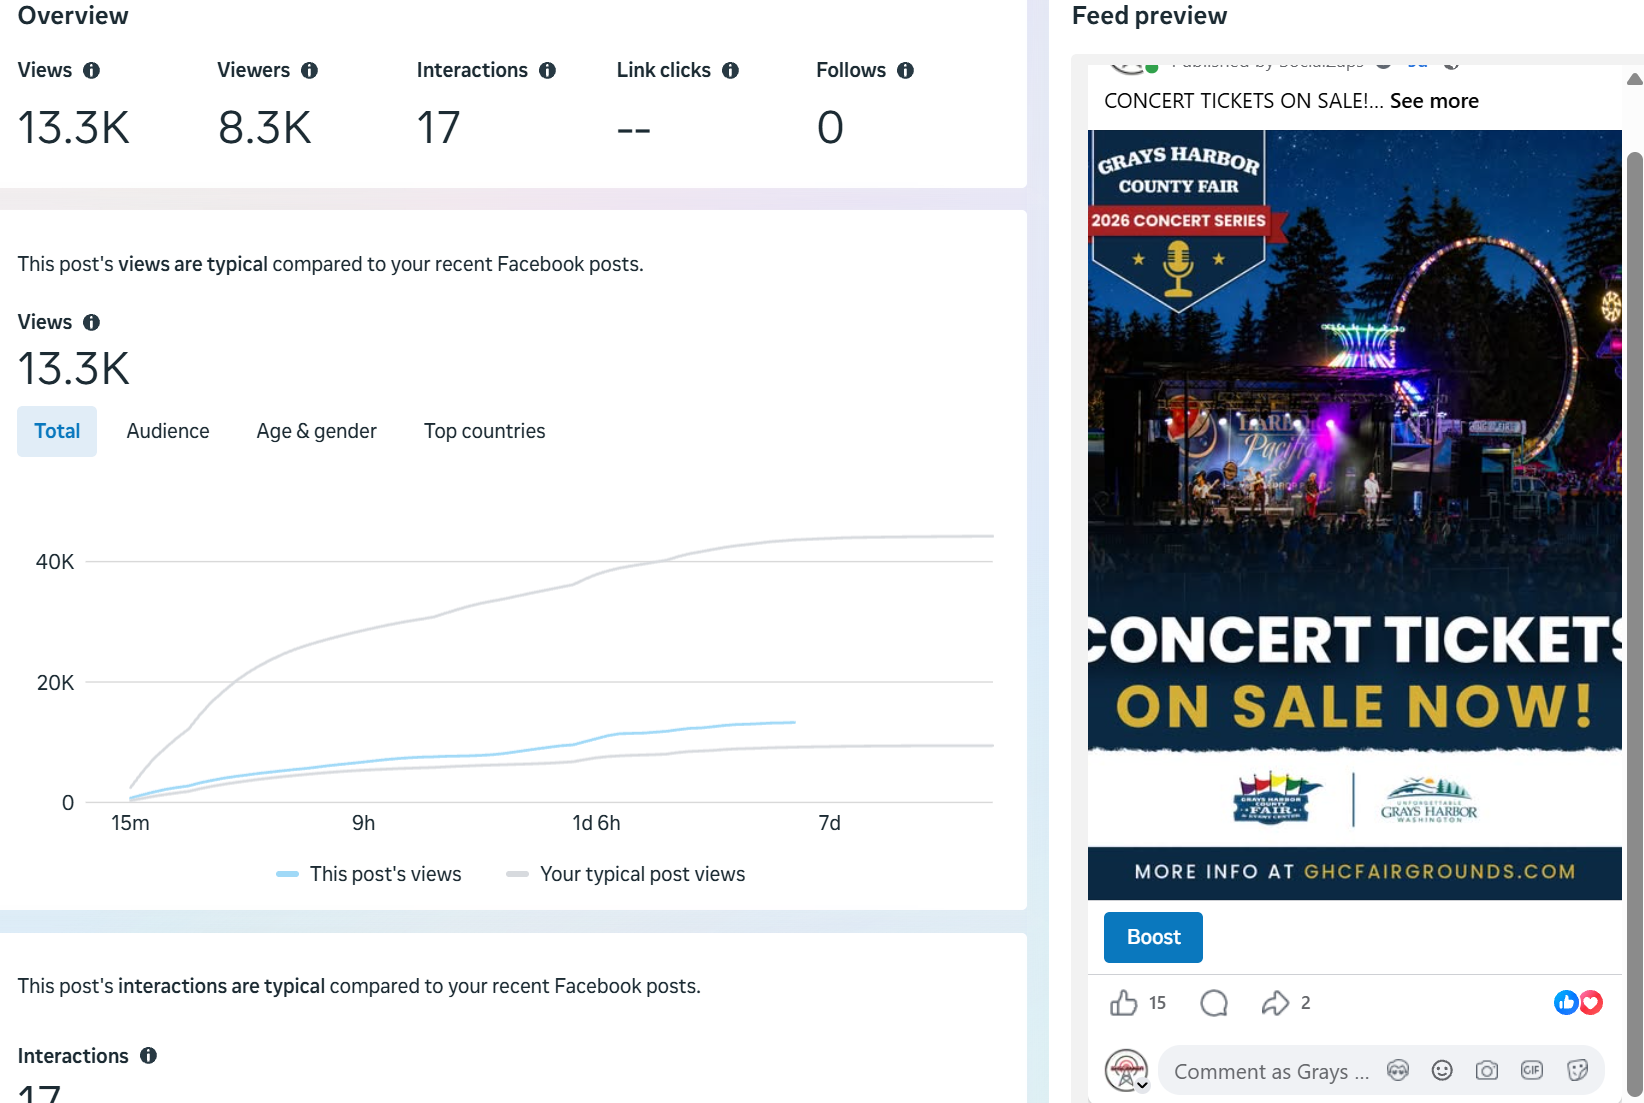Toggle the 'Your typical post views' legend item
Image resolution: width=1644 pixels, height=1103 pixels.
coord(626,874)
